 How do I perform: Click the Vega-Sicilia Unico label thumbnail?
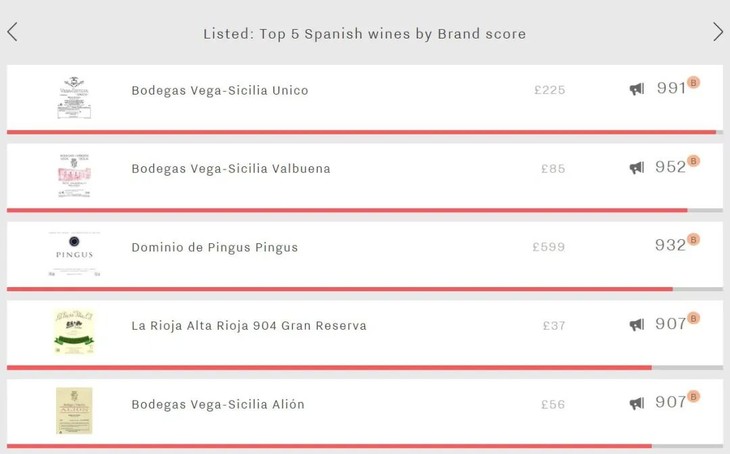74,97
